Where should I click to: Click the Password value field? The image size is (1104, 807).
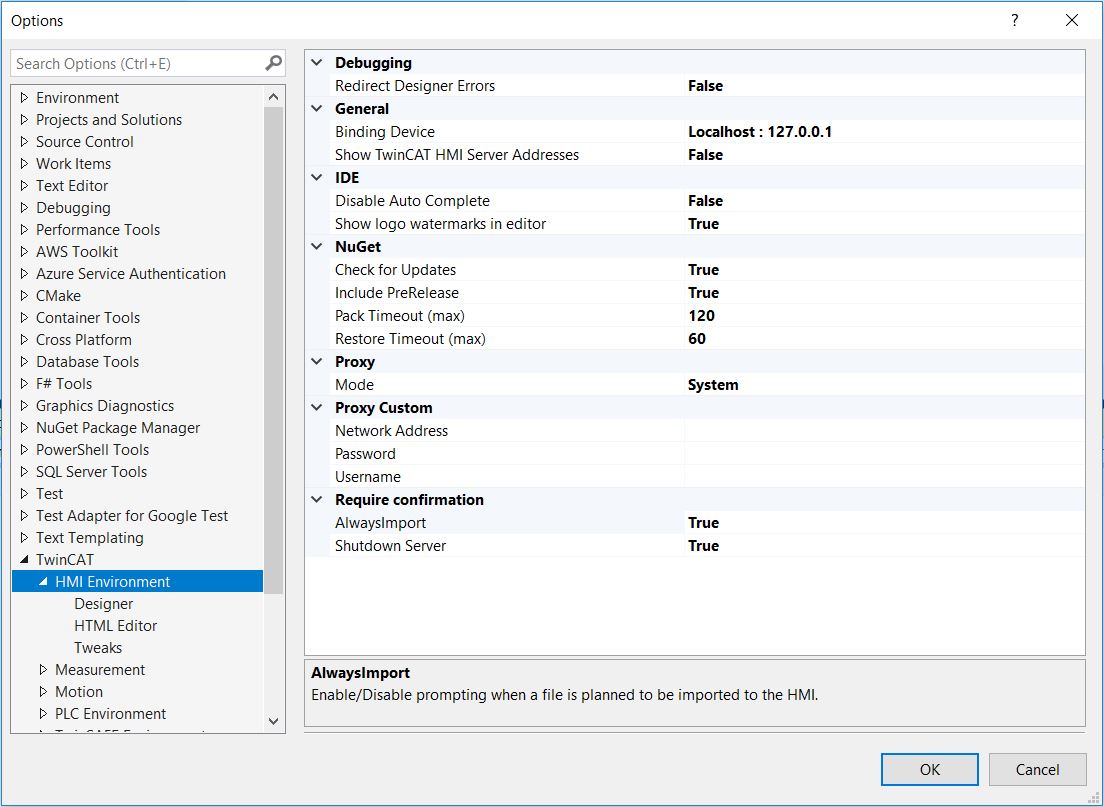[884, 453]
